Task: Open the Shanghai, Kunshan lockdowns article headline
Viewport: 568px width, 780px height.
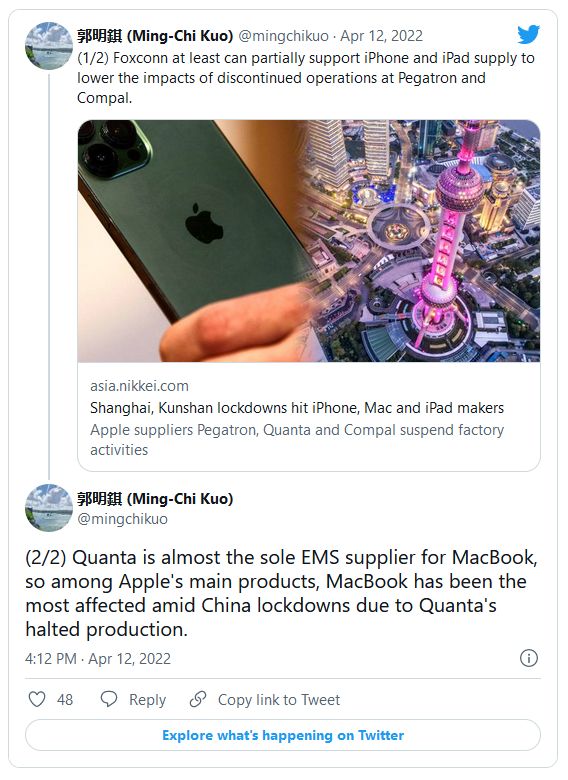Action: click(297, 408)
